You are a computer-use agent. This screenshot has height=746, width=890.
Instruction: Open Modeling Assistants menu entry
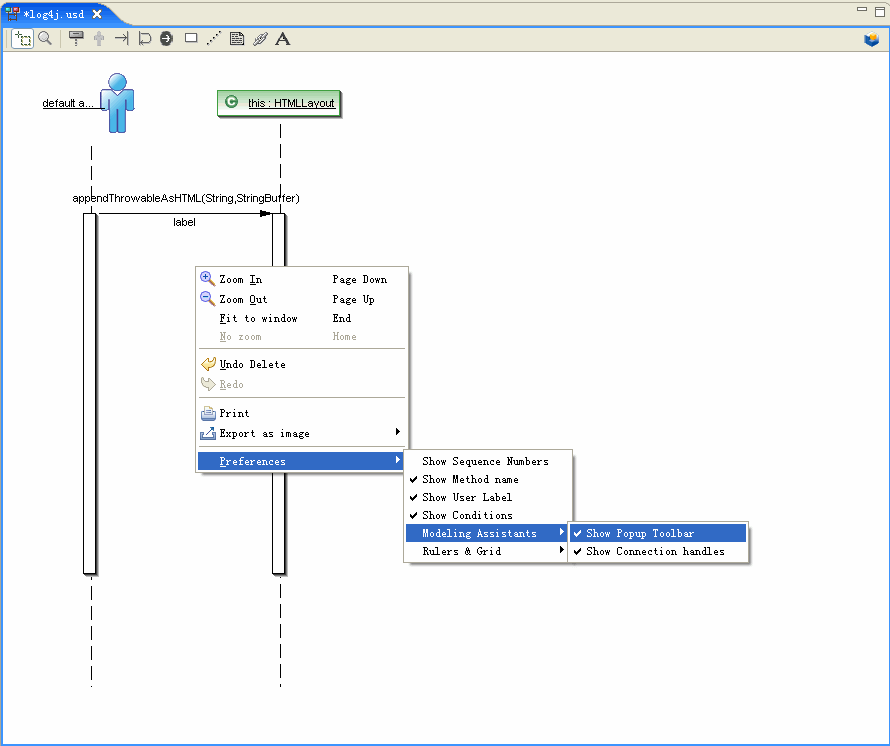488,533
